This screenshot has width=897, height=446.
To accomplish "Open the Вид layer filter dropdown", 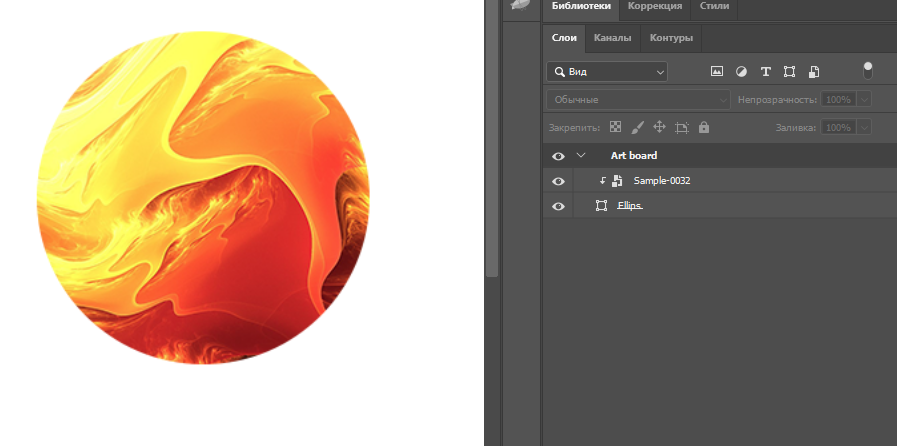I will [x=607, y=71].
